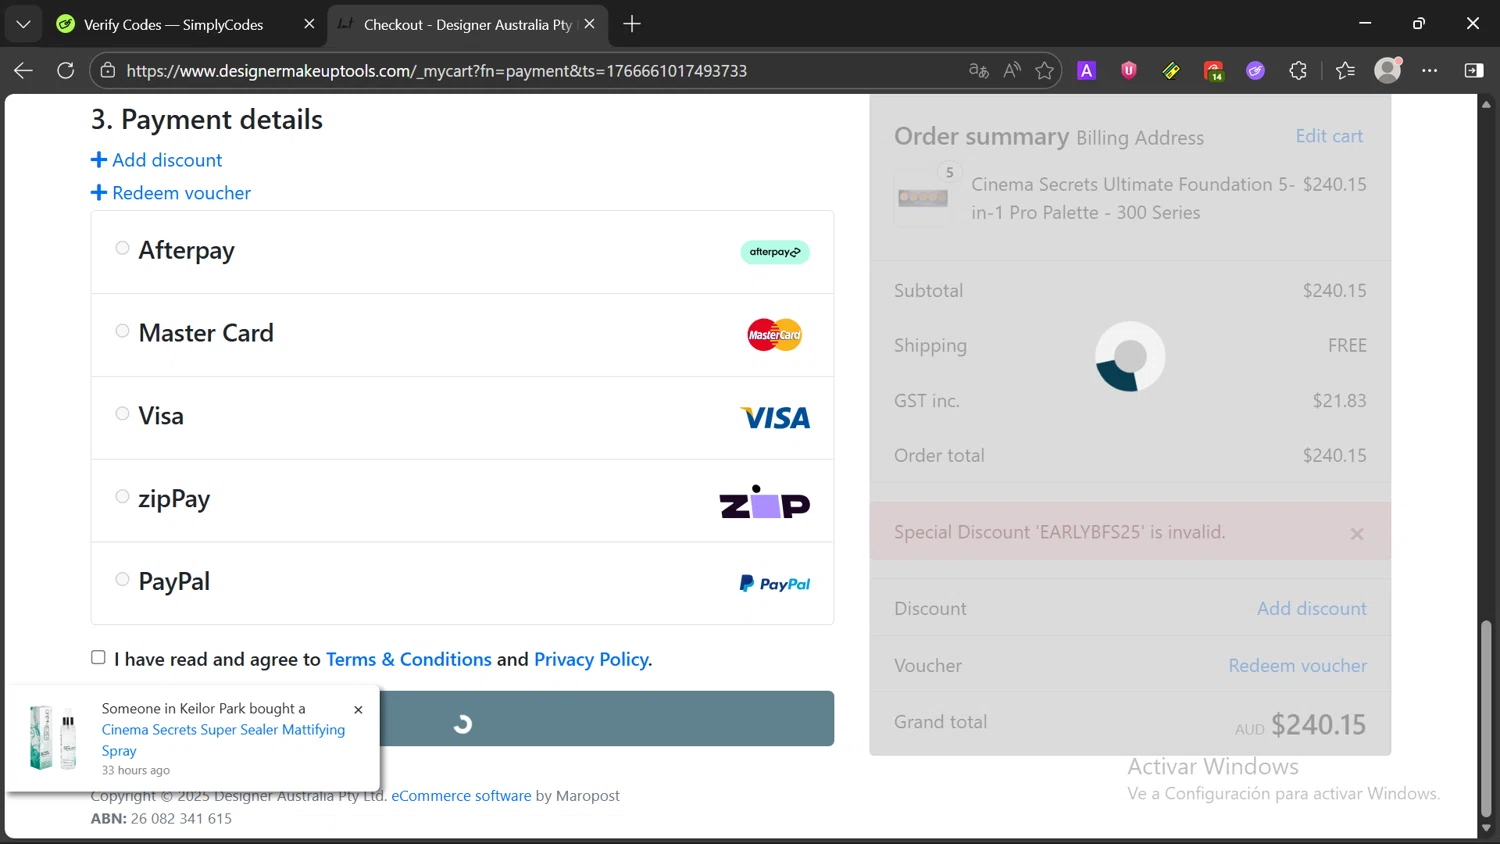The image size is (1500, 844).
Task: Open the Favorites list
Action: (x=1345, y=70)
